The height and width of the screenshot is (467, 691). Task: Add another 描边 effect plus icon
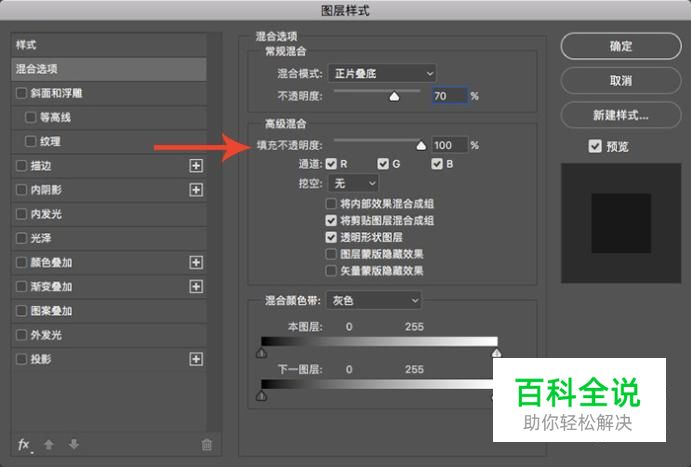pyautogui.click(x=196, y=166)
